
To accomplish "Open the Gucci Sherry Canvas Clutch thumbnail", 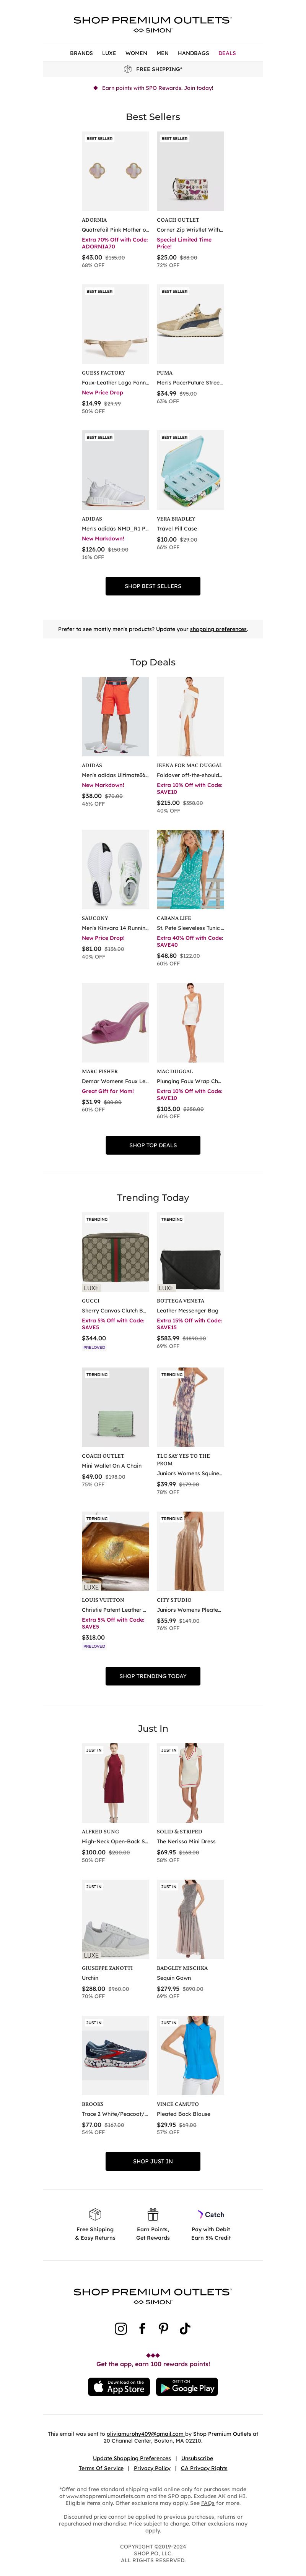I will (x=115, y=1253).
